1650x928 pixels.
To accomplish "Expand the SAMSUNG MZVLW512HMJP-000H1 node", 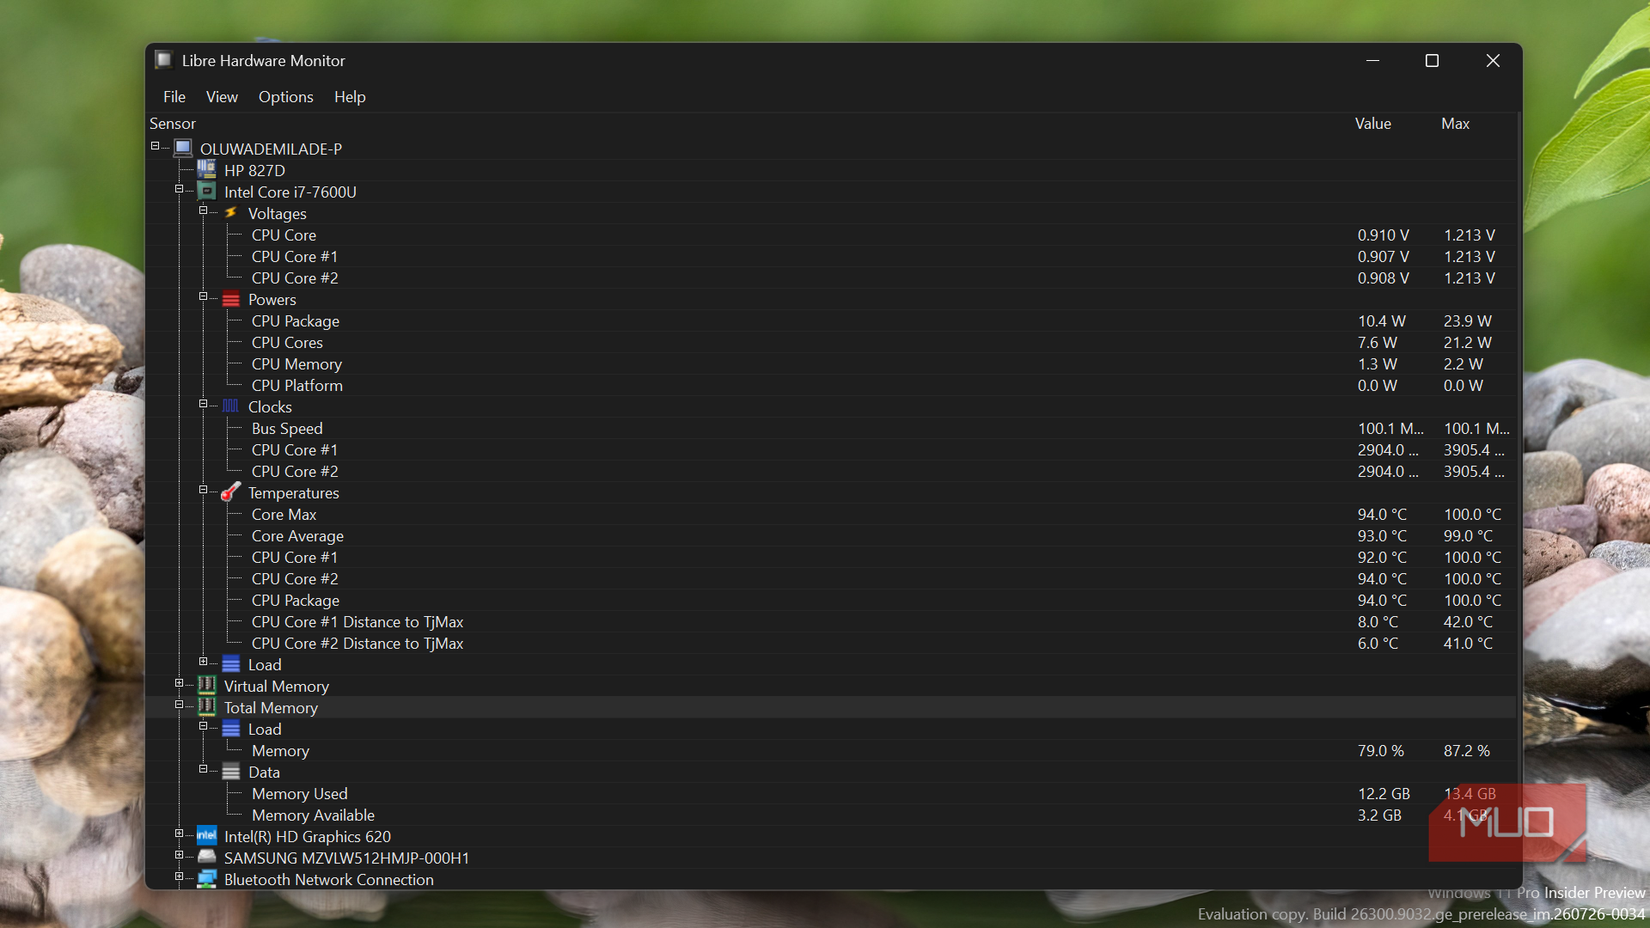I will (179, 856).
